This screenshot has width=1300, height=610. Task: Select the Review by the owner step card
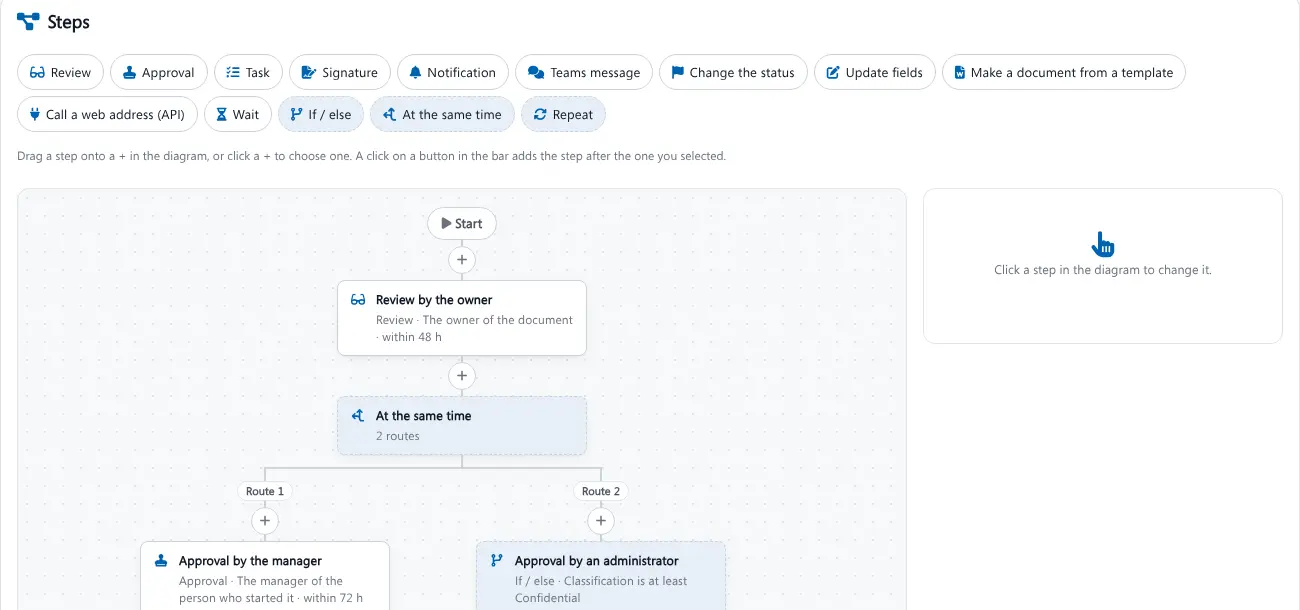(x=462, y=318)
